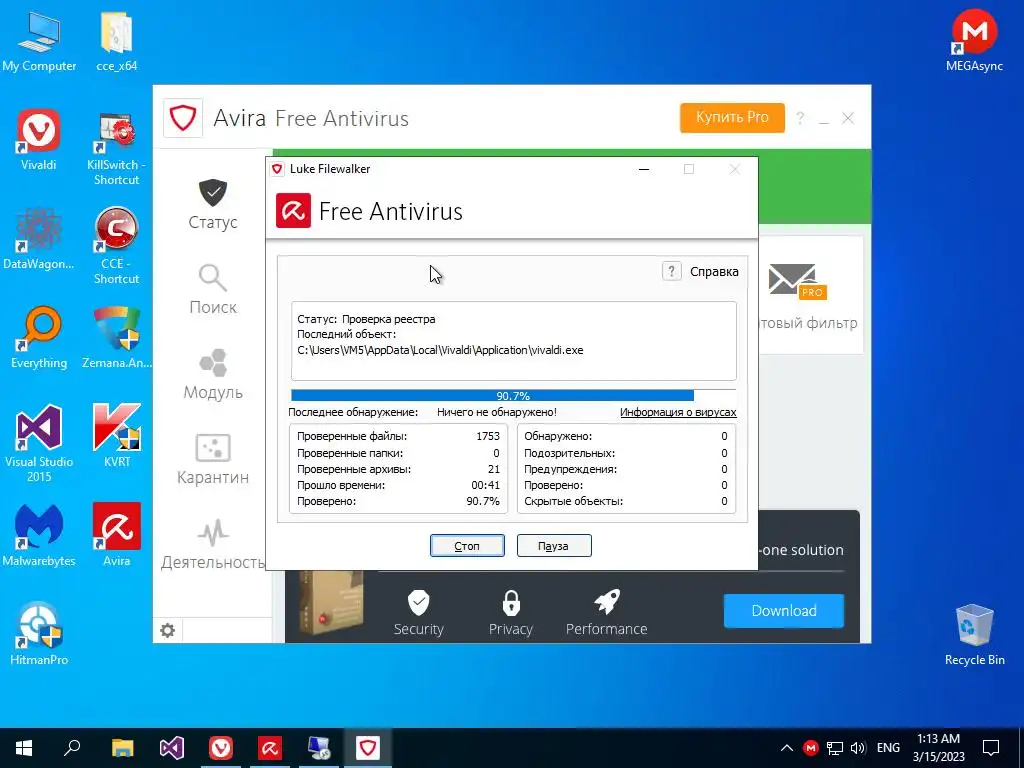Open the cce_x64 folder on desktop
The height and width of the screenshot is (768, 1024).
coord(116,42)
